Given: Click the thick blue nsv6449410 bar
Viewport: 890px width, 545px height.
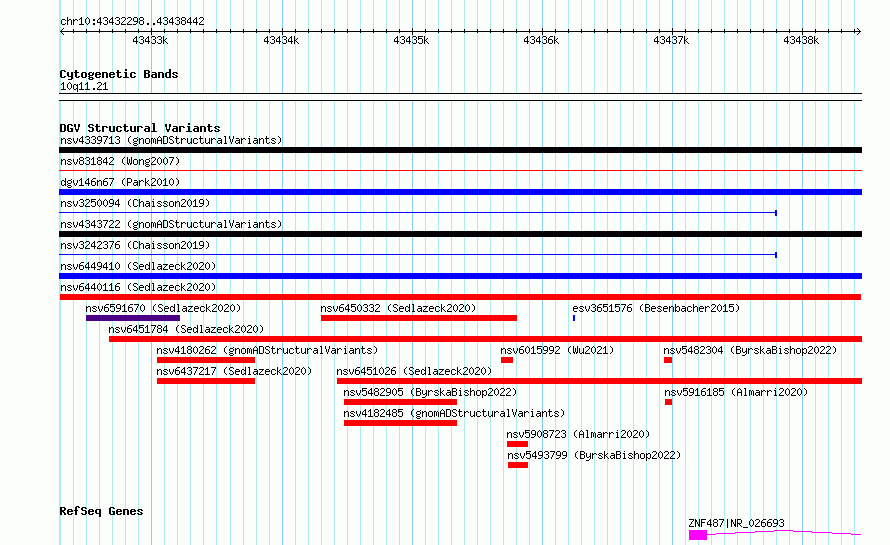Looking at the screenshot, I should click(x=460, y=276).
